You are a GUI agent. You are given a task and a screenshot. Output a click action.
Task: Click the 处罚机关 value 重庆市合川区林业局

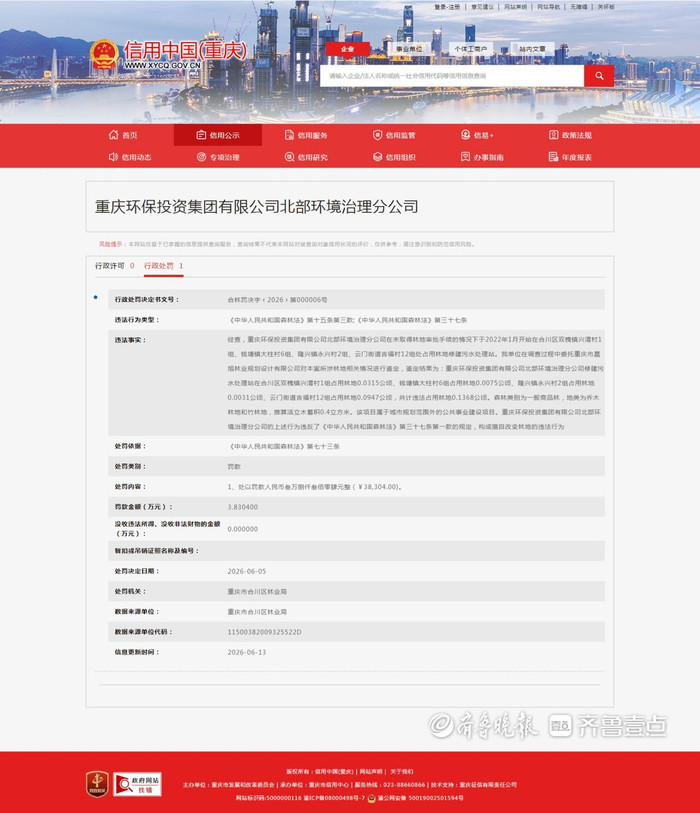click(257, 592)
